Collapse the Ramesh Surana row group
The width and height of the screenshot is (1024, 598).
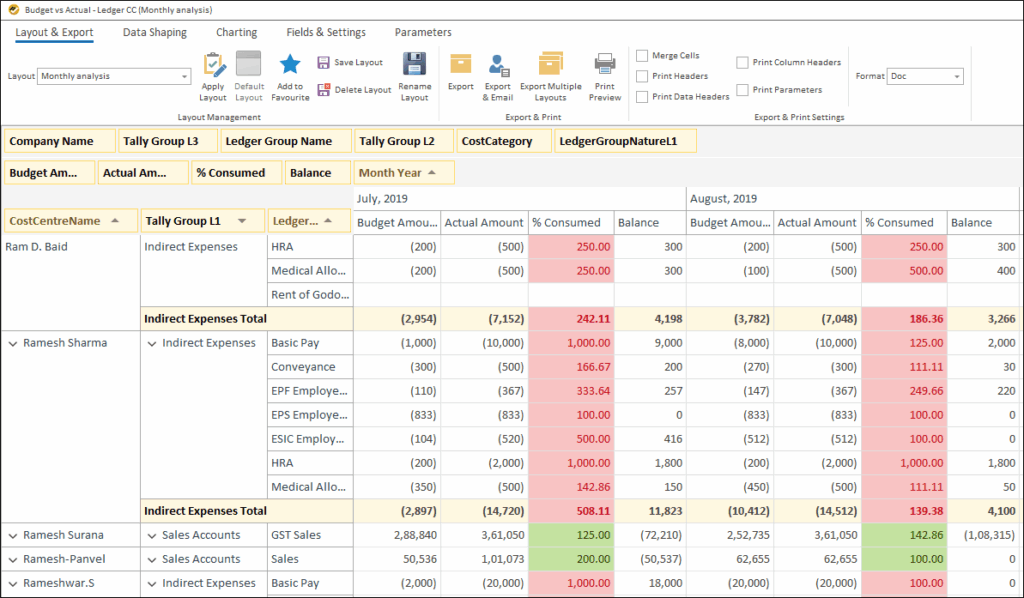(12, 535)
